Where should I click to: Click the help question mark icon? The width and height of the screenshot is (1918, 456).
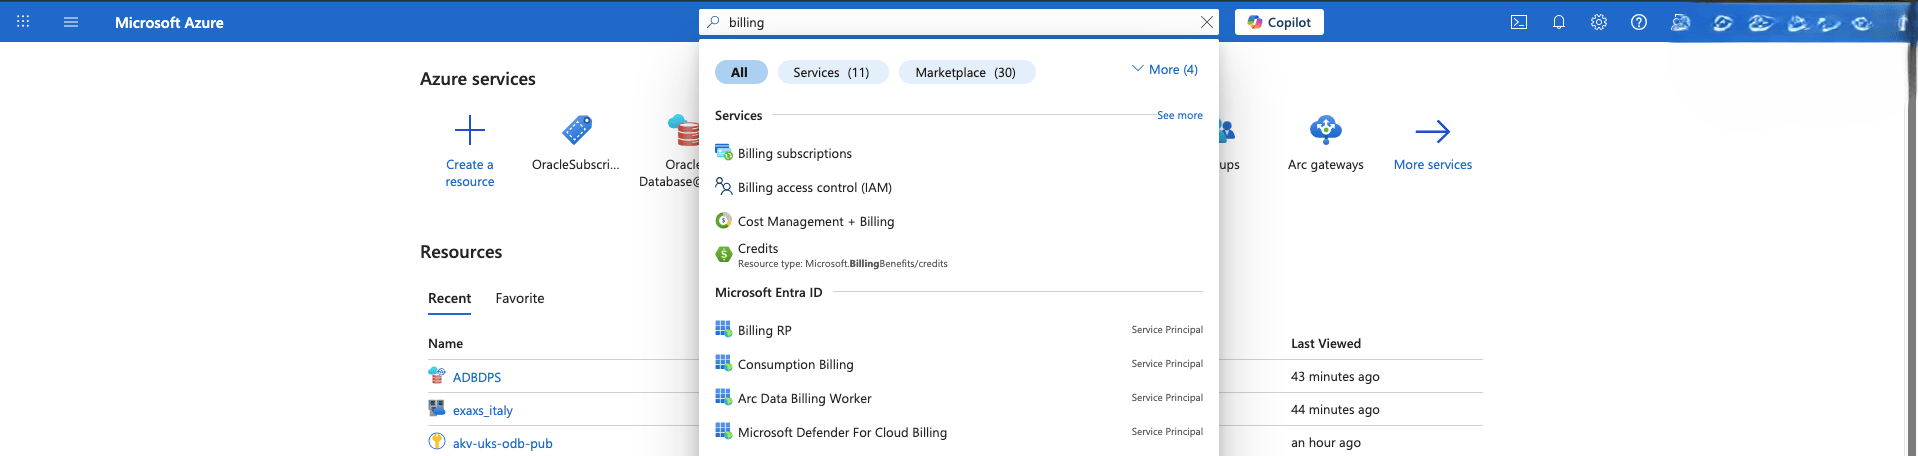pyautogui.click(x=1638, y=22)
